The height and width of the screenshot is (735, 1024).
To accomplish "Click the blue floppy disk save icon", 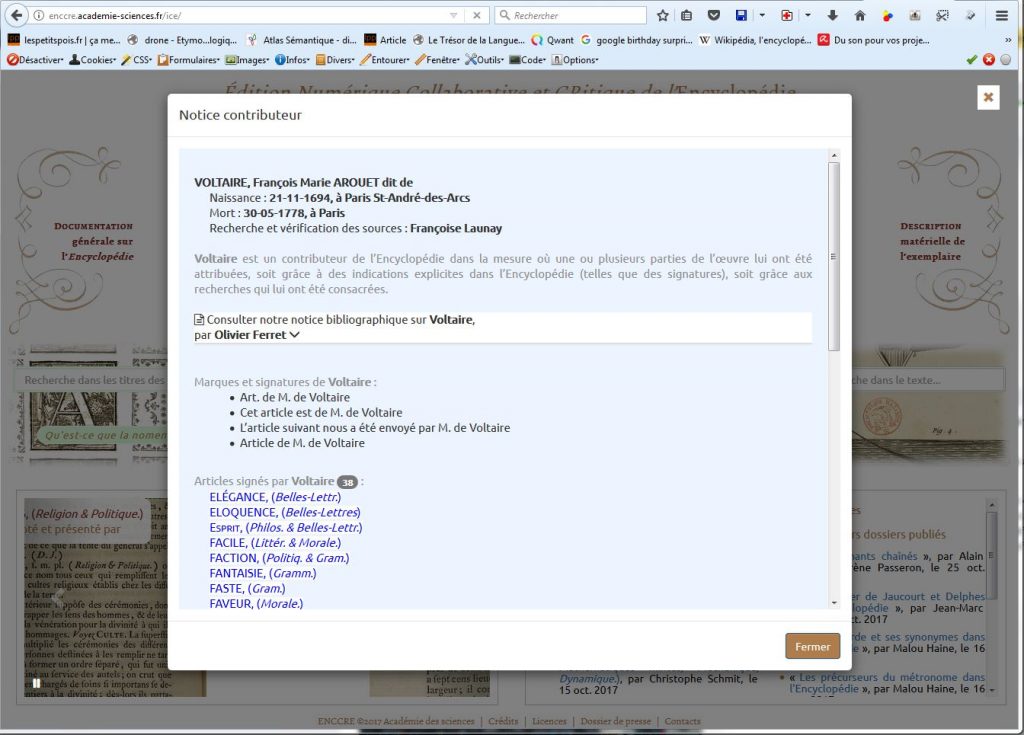I will tap(741, 16).
